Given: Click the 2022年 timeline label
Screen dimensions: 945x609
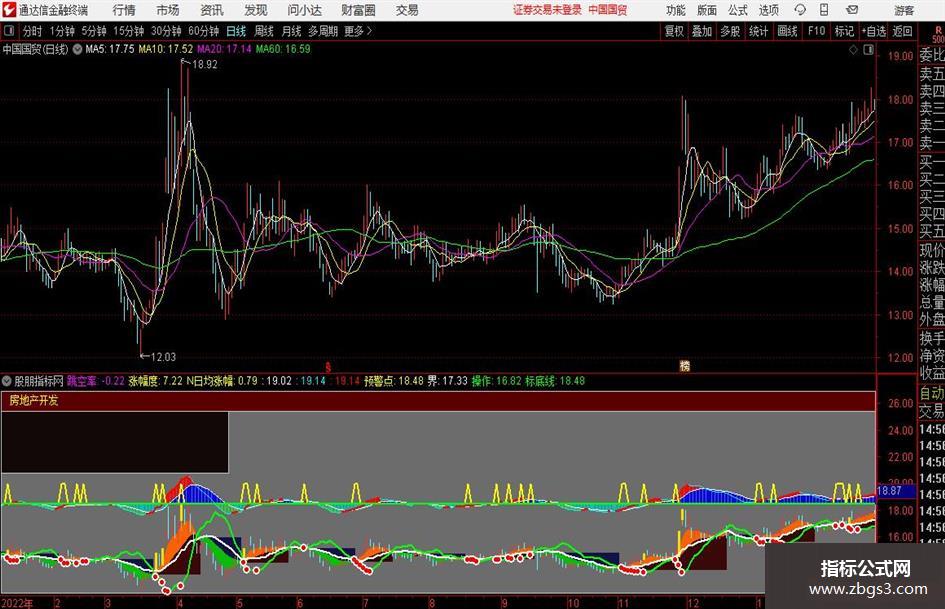Looking at the screenshot, I should point(17,603).
